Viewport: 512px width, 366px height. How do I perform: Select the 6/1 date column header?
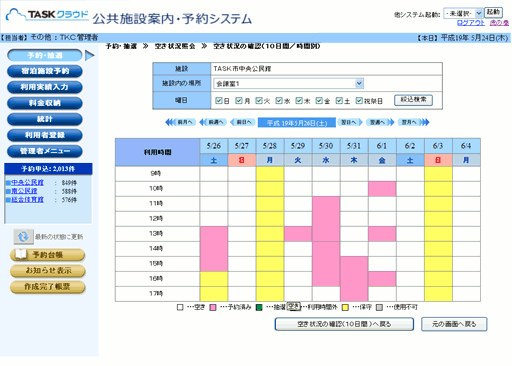pyautogui.click(x=382, y=146)
